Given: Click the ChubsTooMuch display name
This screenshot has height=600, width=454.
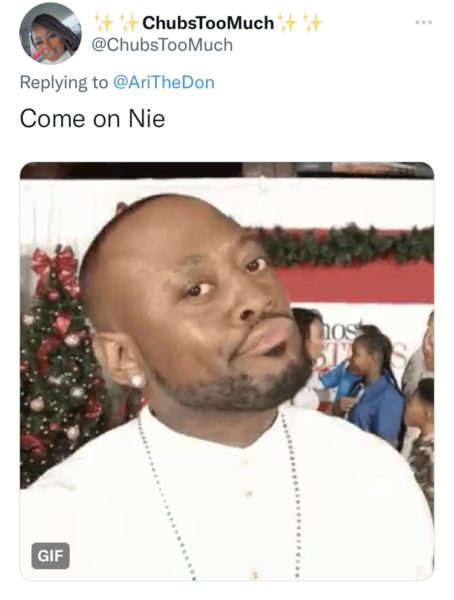Looking at the screenshot, I should [208, 23].
